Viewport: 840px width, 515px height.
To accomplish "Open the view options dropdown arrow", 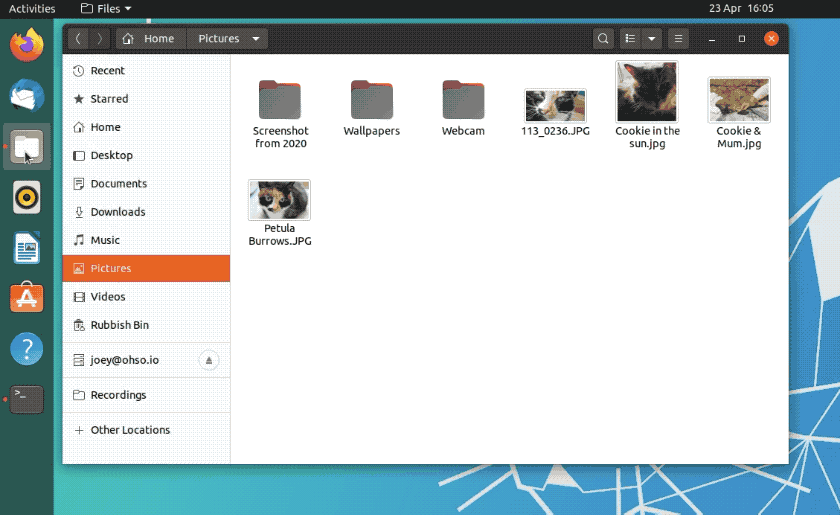I will click(x=652, y=39).
